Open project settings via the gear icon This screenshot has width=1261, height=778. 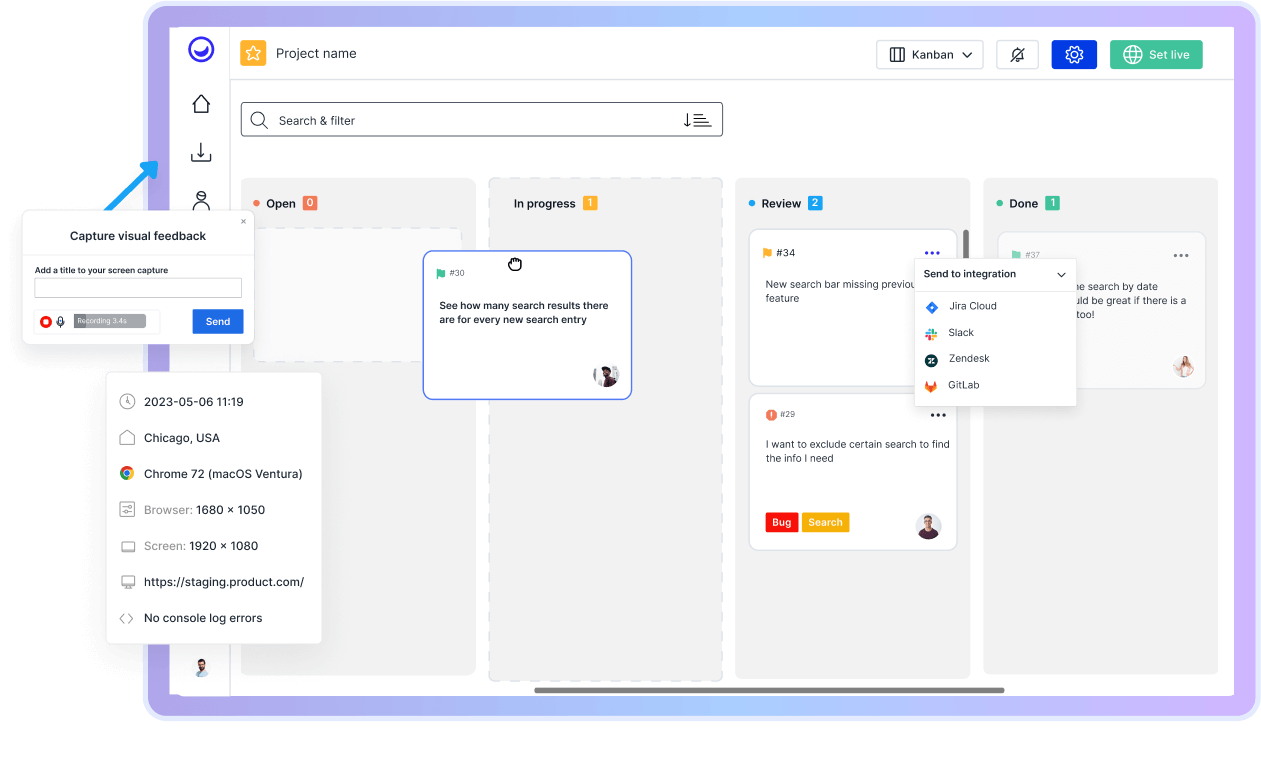pyautogui.click(x=1074, y=54)
